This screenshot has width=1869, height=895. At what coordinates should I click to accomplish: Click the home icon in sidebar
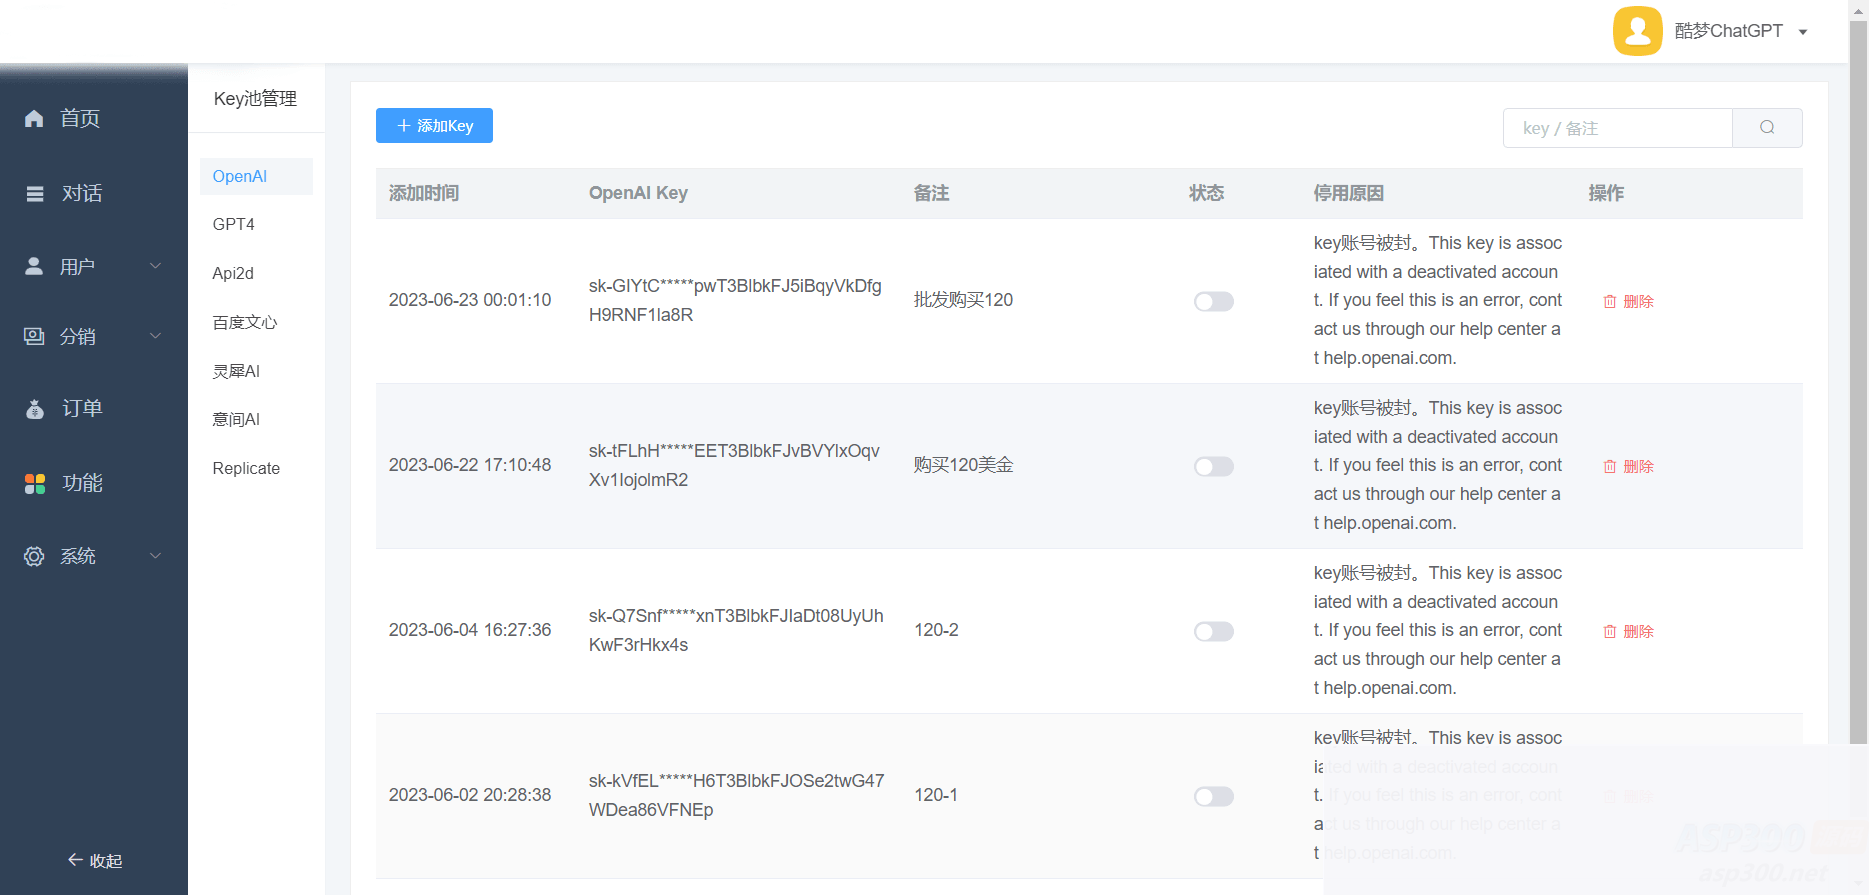pos(34,119)
